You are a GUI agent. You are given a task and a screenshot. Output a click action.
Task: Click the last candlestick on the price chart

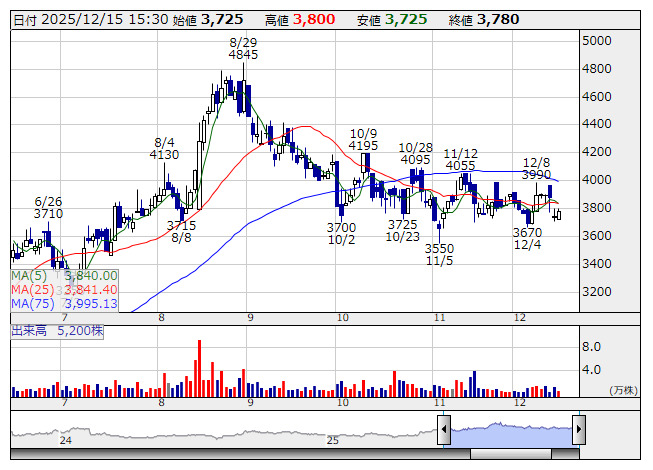pyautogui.click(x=558, y=215)
